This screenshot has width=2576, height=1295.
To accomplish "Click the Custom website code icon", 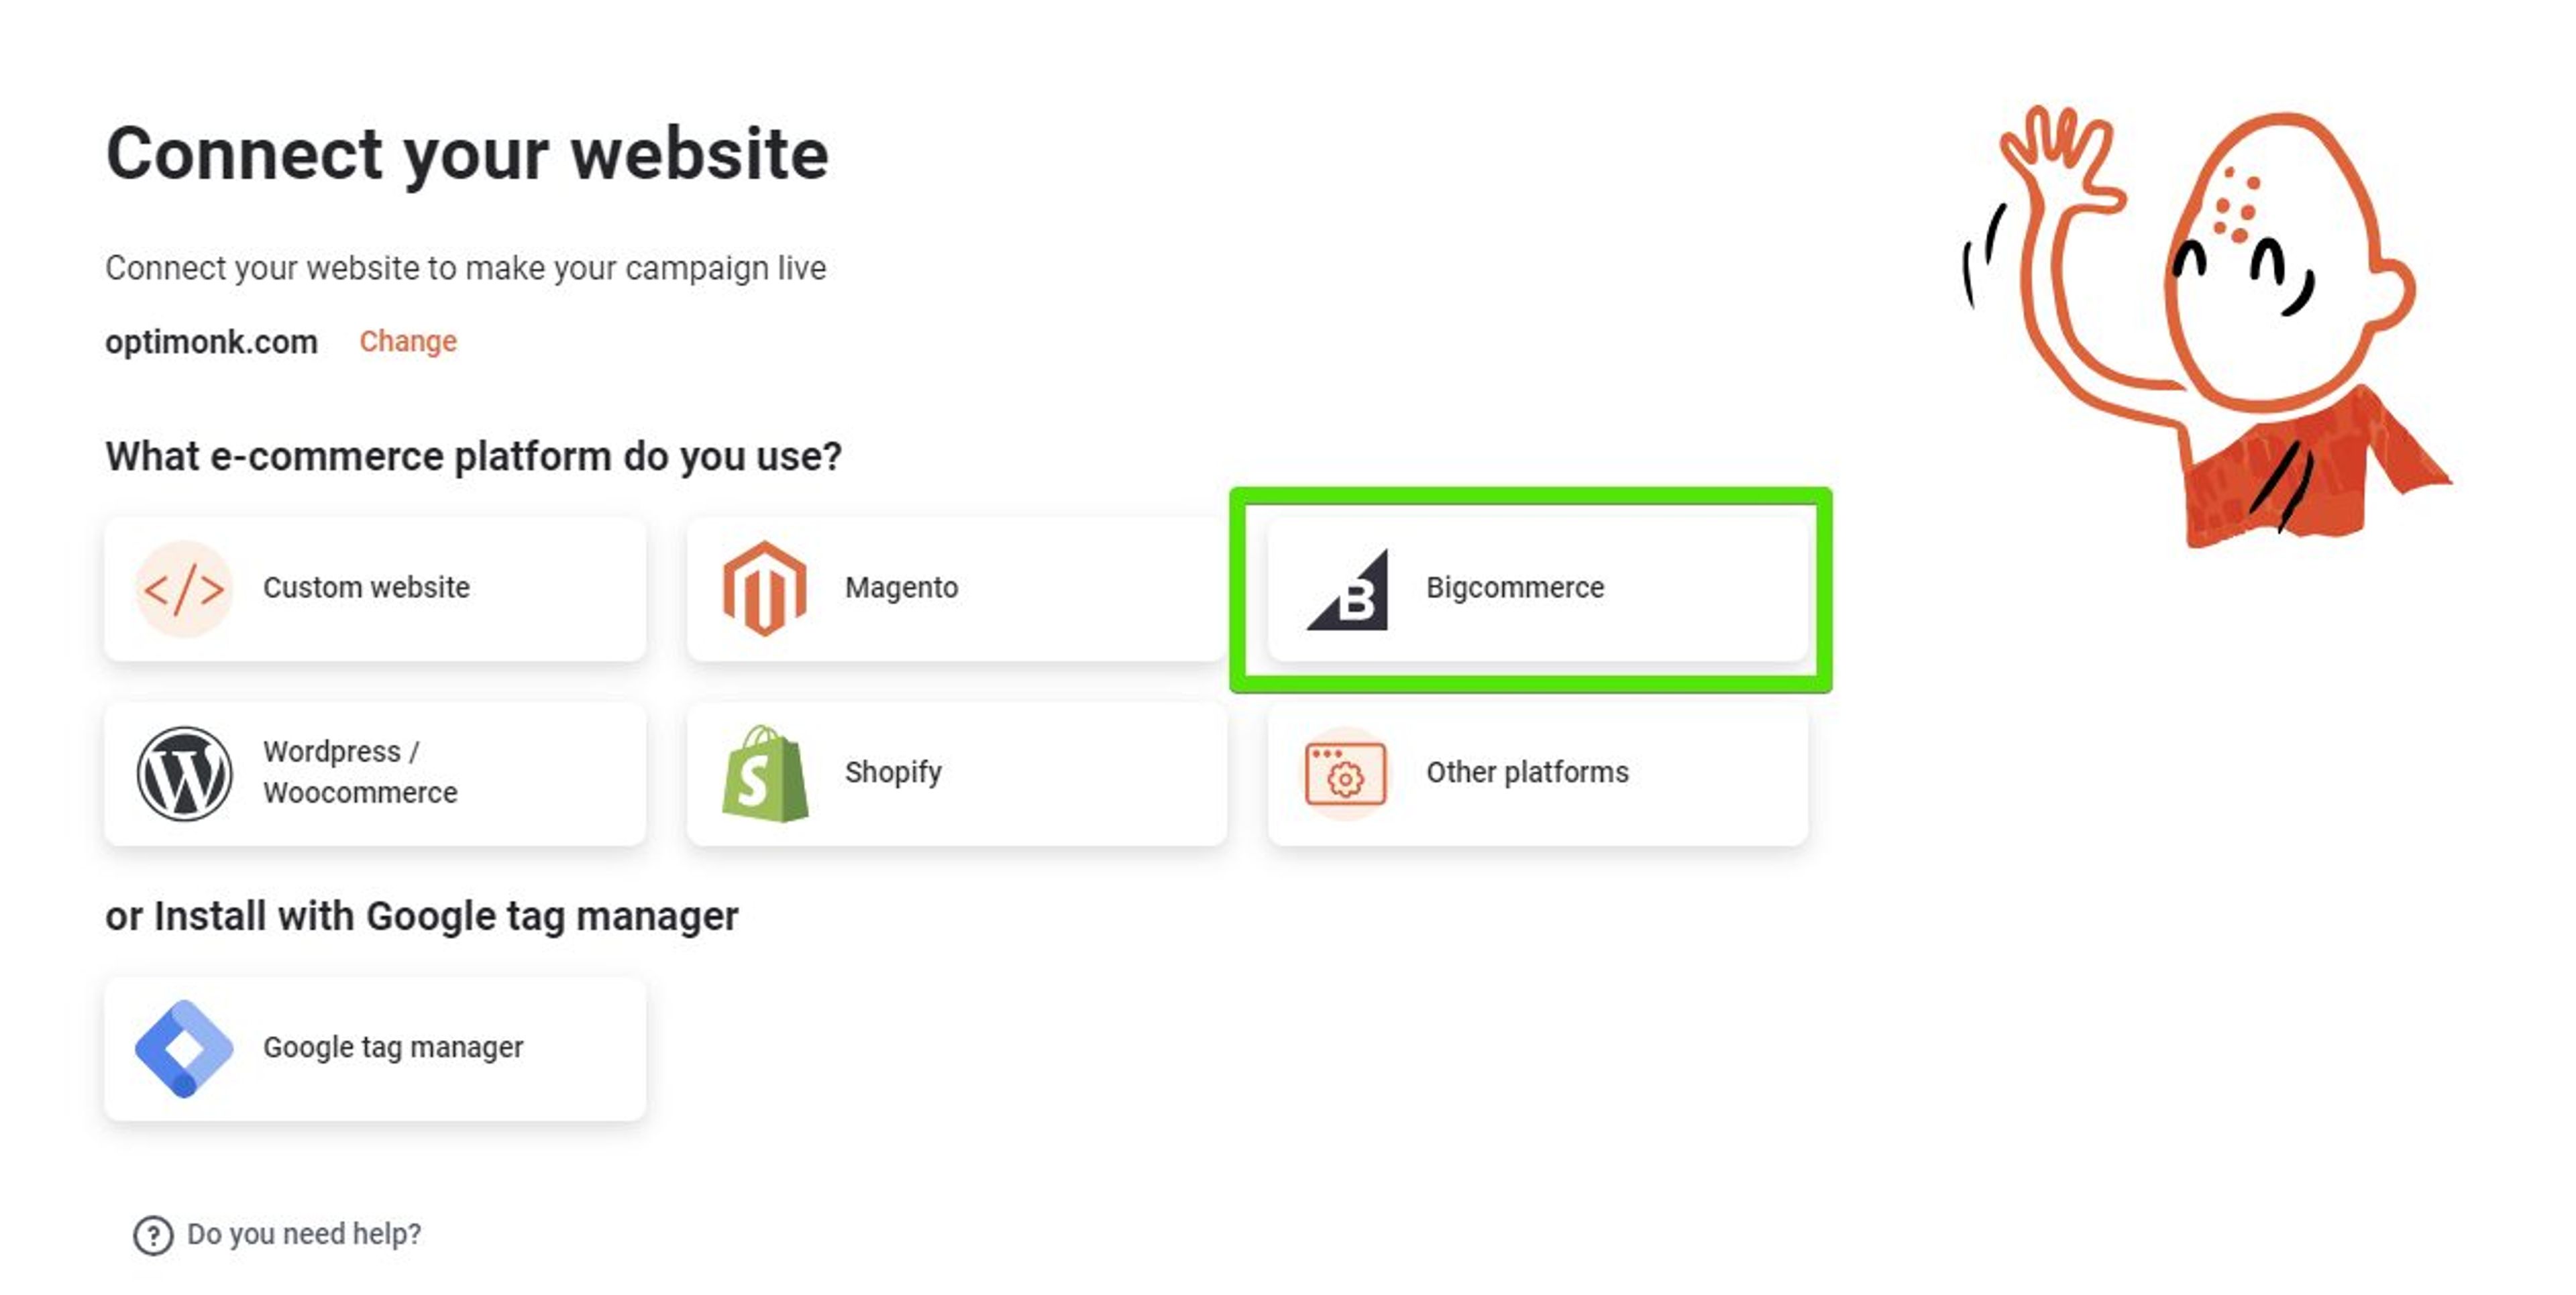I will tap(183, 588).
